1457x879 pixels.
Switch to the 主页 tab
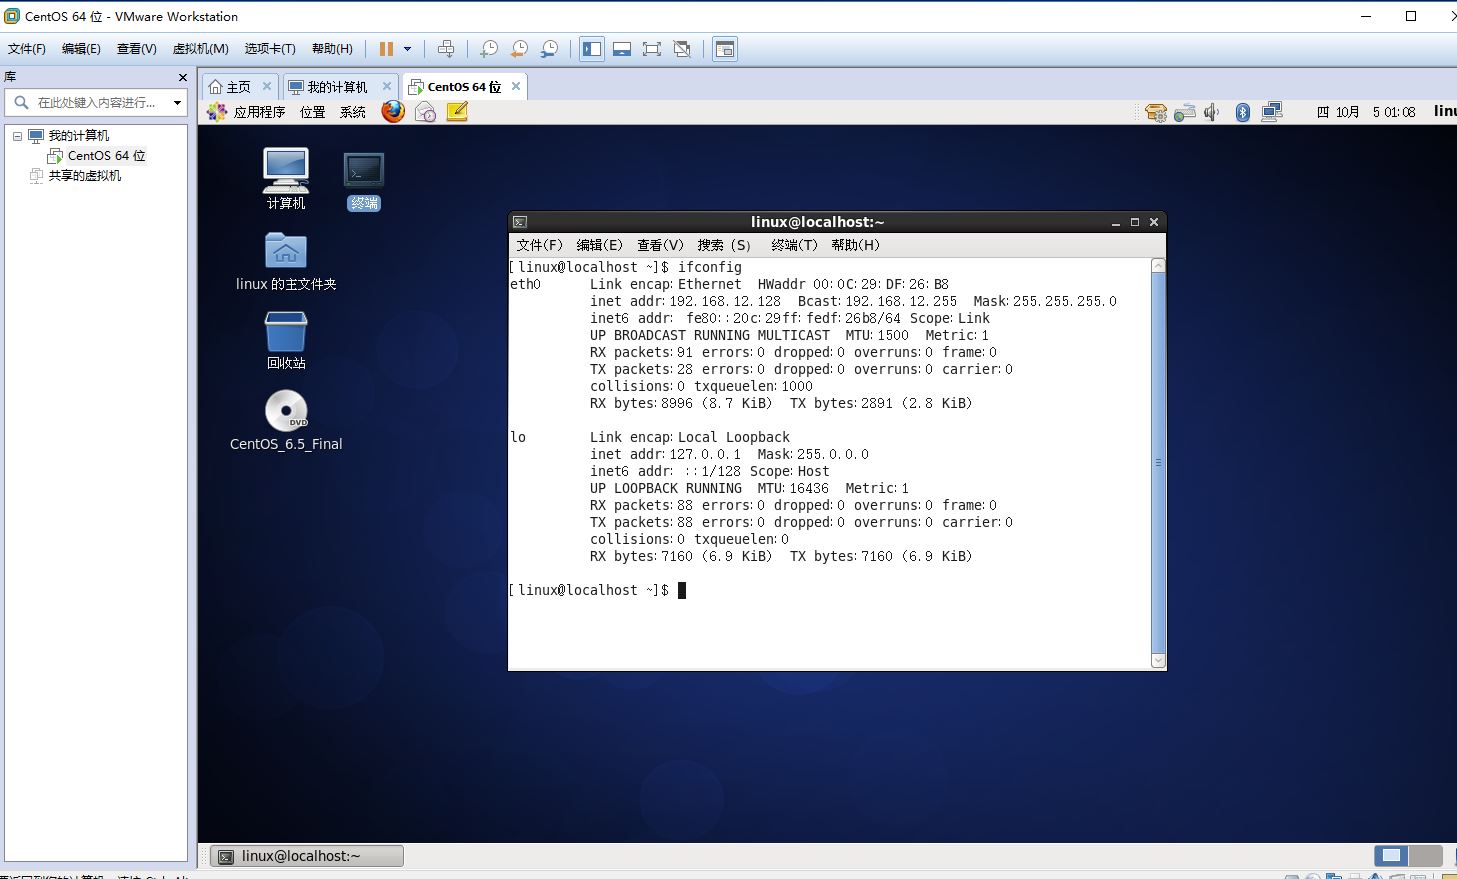[x=238, y=87]
